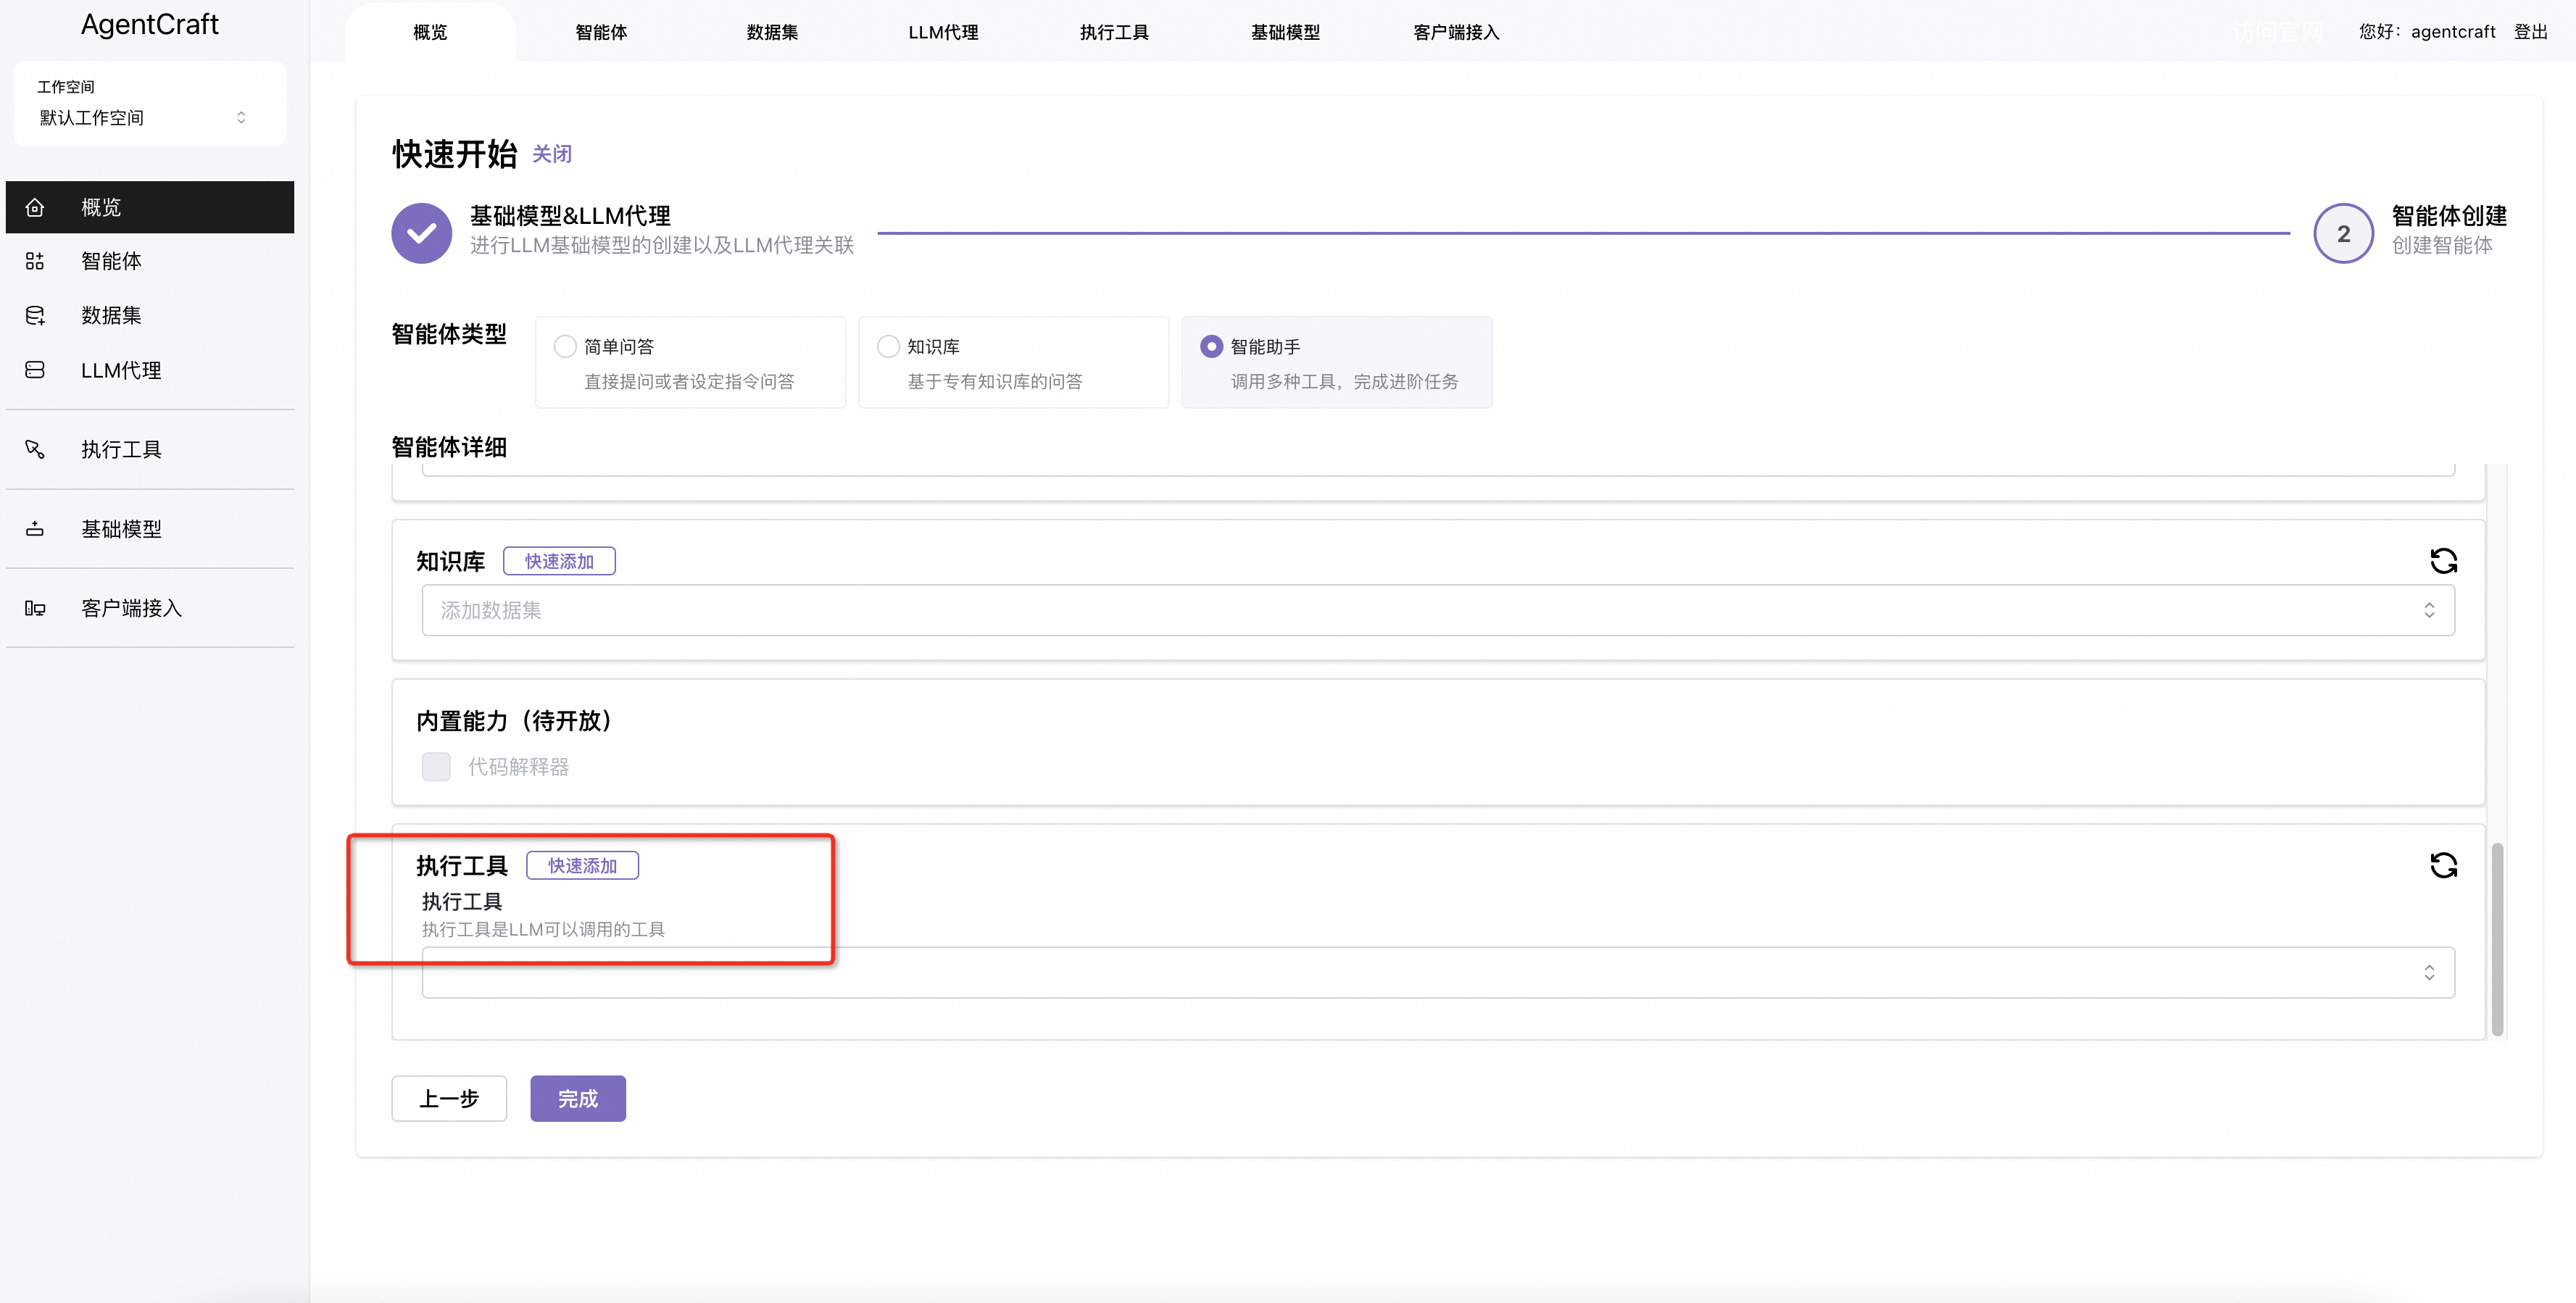Click the tool icon beside 执行工具 in sidebar
Viewport: 2576px width, 1303px height.
(35, 449)
